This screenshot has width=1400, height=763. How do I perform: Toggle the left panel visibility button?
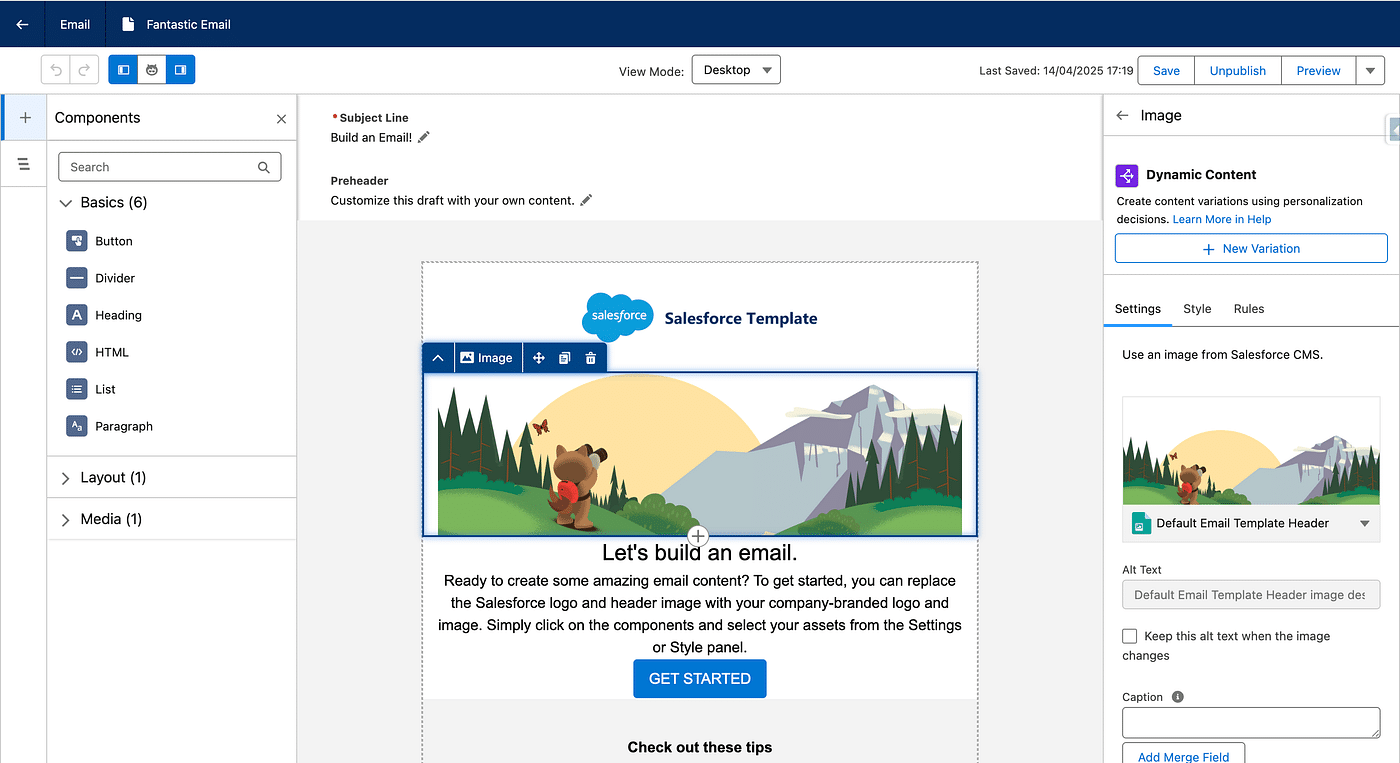[123, 70]
